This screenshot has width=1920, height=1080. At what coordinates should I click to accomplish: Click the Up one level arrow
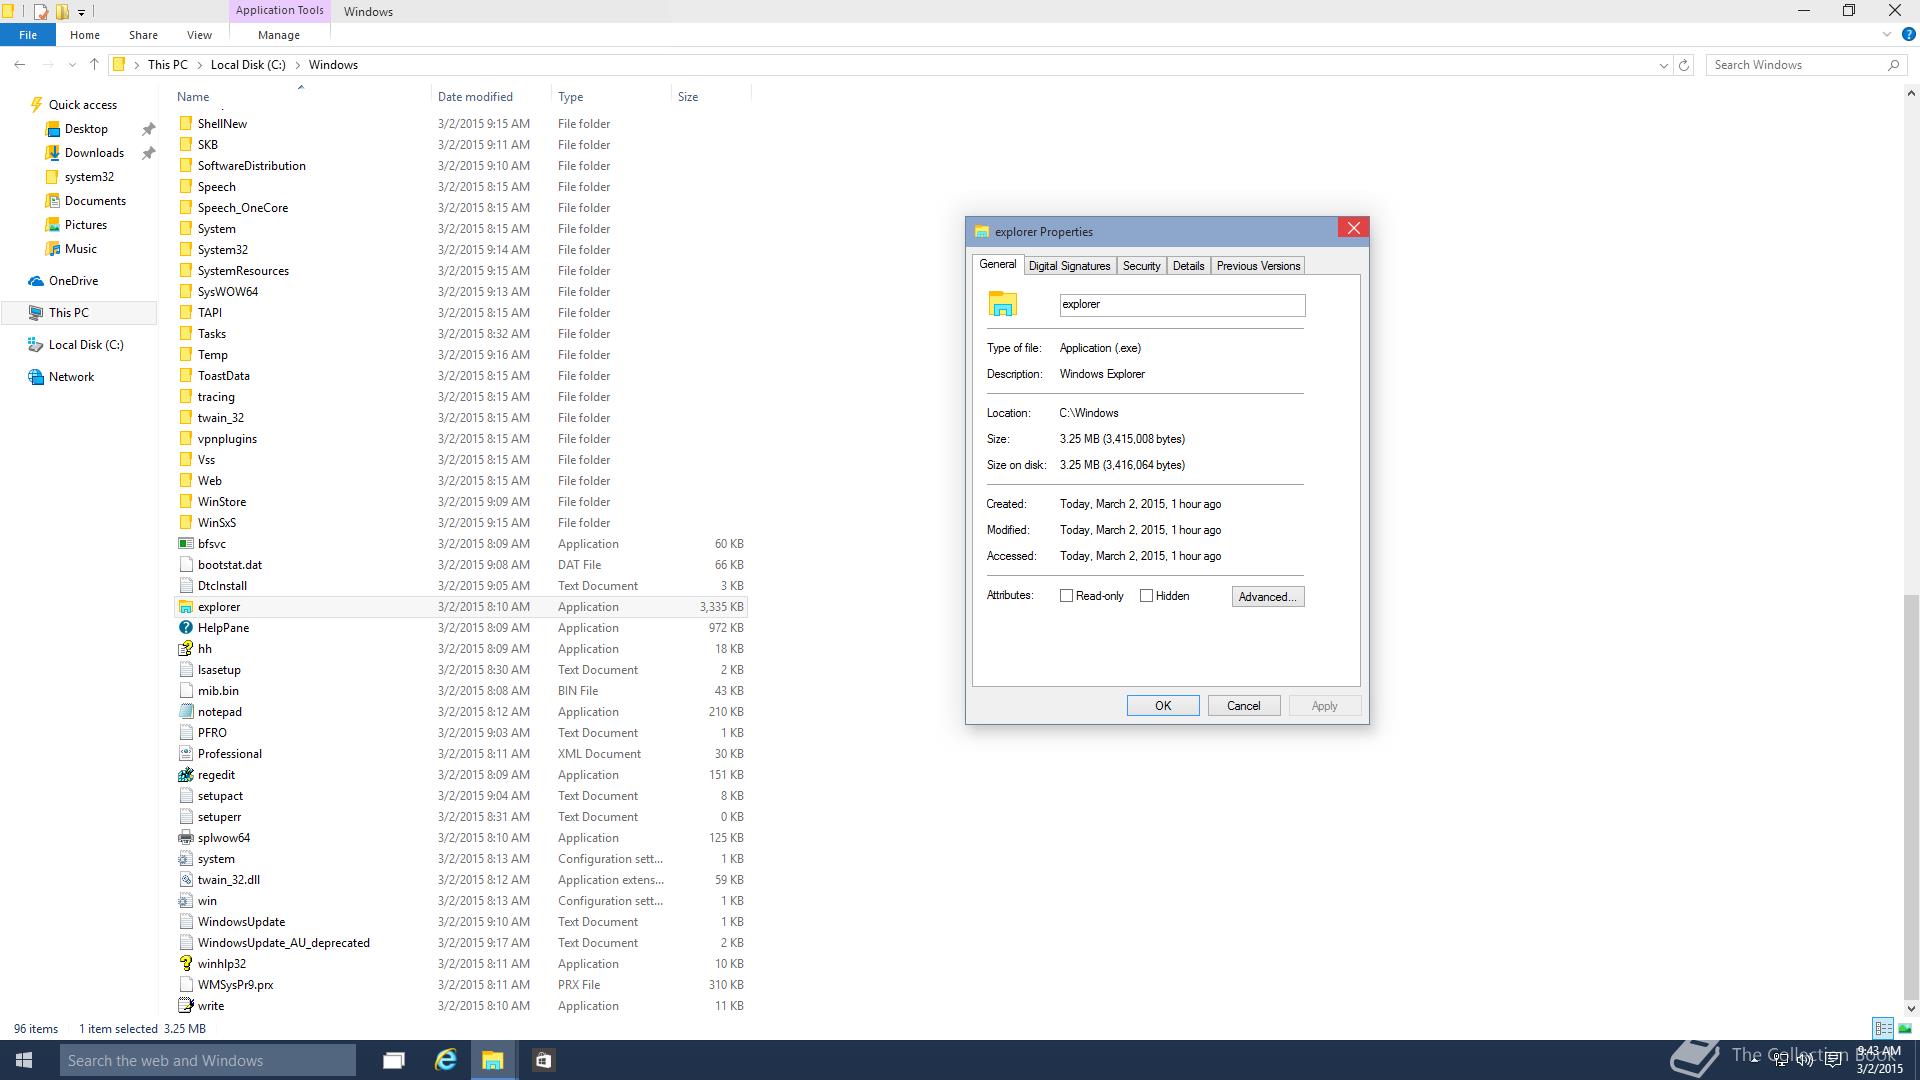pyautogui.click(x=94, y=65)
